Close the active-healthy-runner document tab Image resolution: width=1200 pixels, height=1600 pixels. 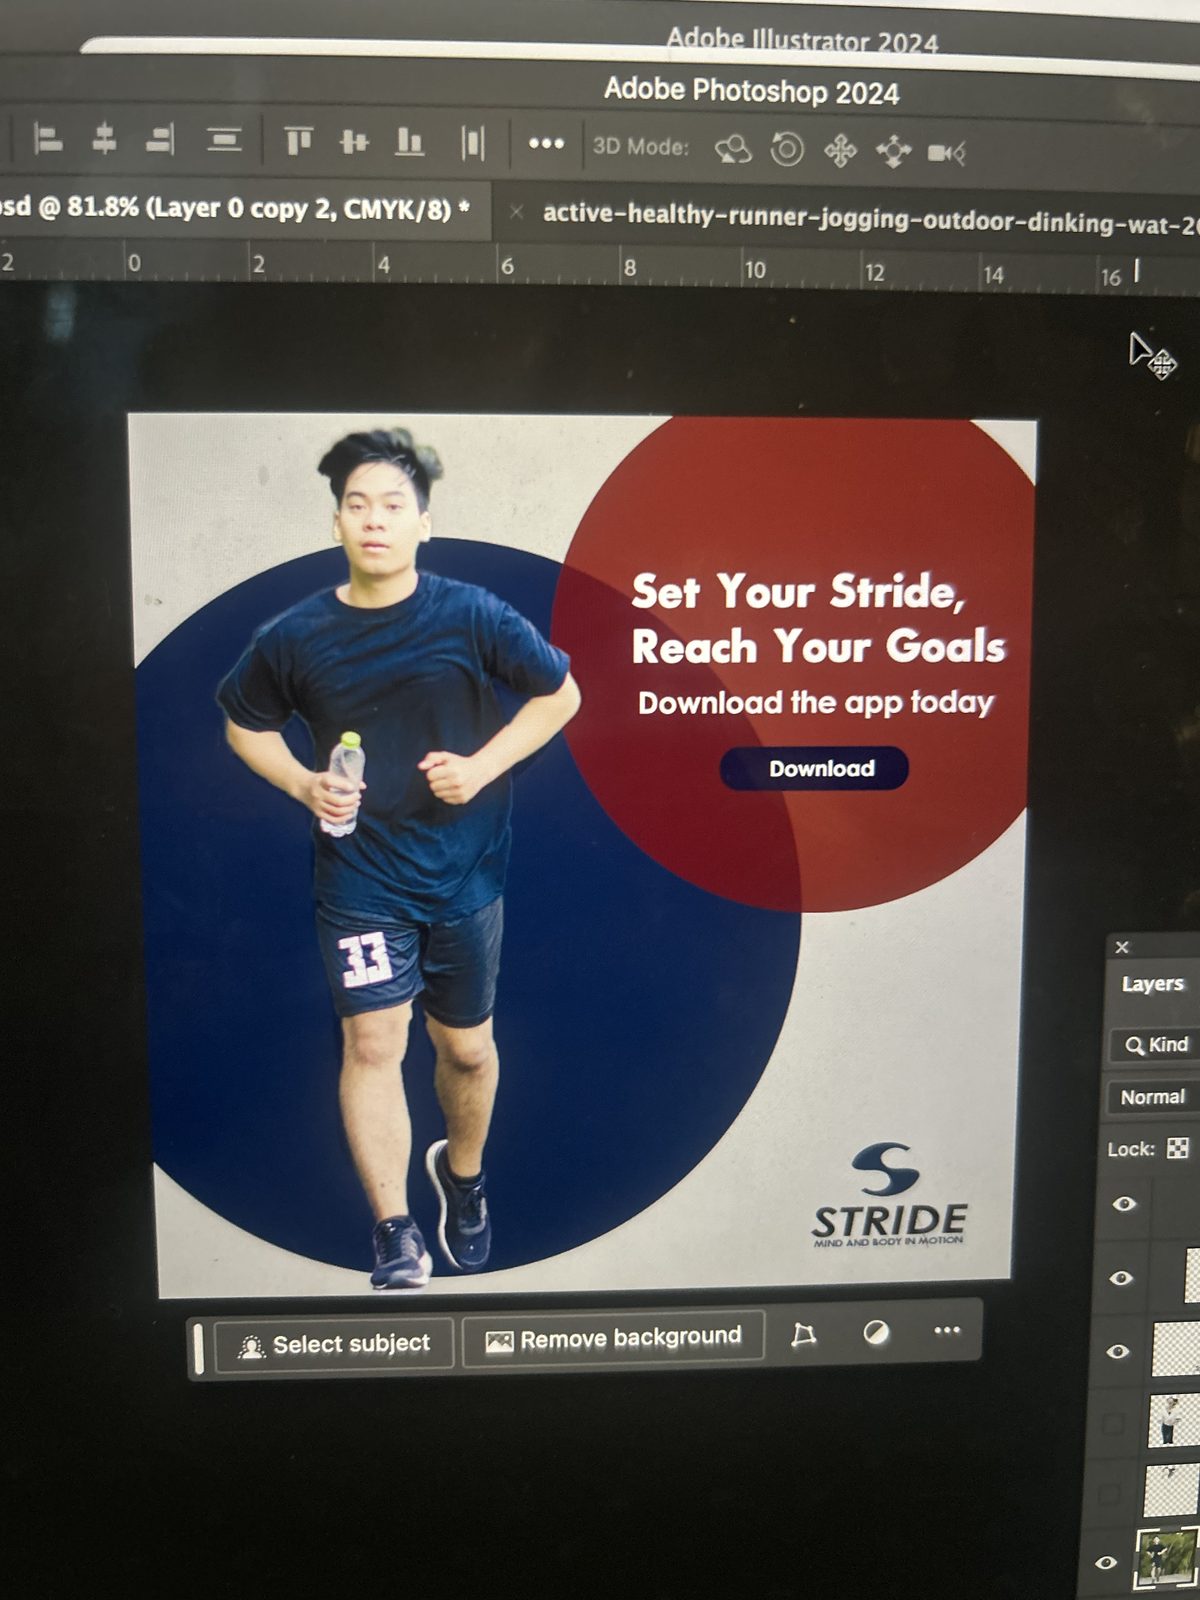[516, 212]
